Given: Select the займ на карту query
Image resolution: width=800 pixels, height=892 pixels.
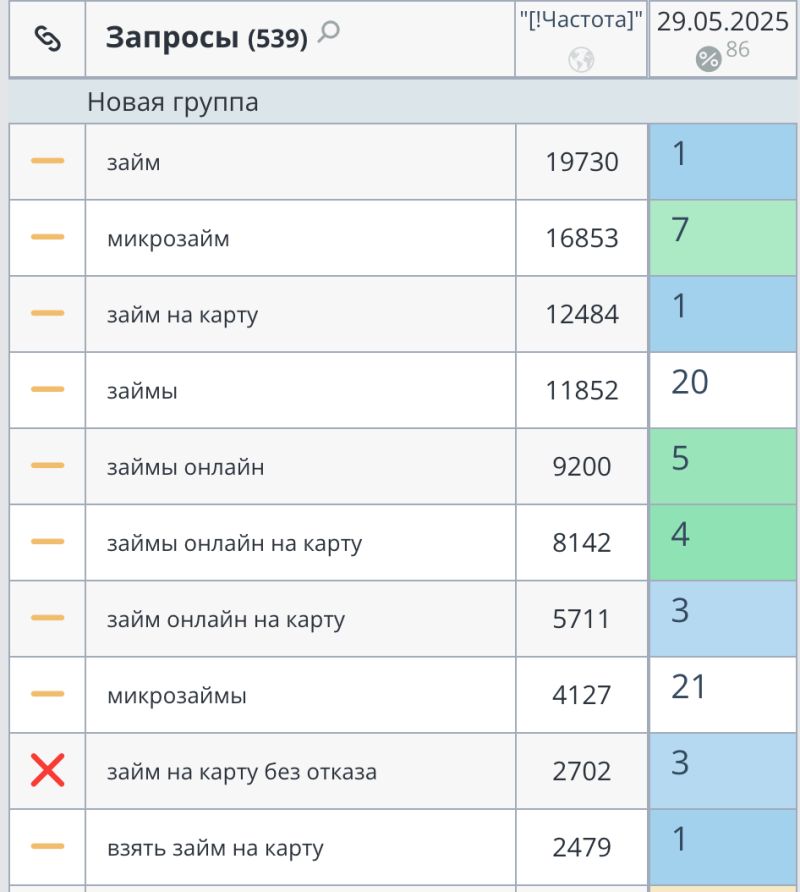Looking at the screenshot, I should click(182, 315).
